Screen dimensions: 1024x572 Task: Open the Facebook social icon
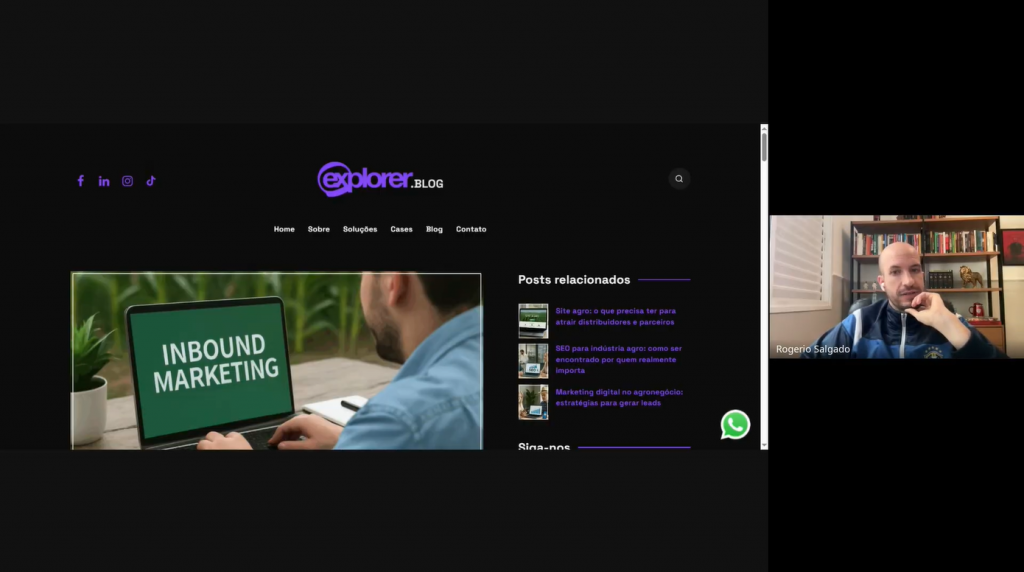(x=81, y=181)
